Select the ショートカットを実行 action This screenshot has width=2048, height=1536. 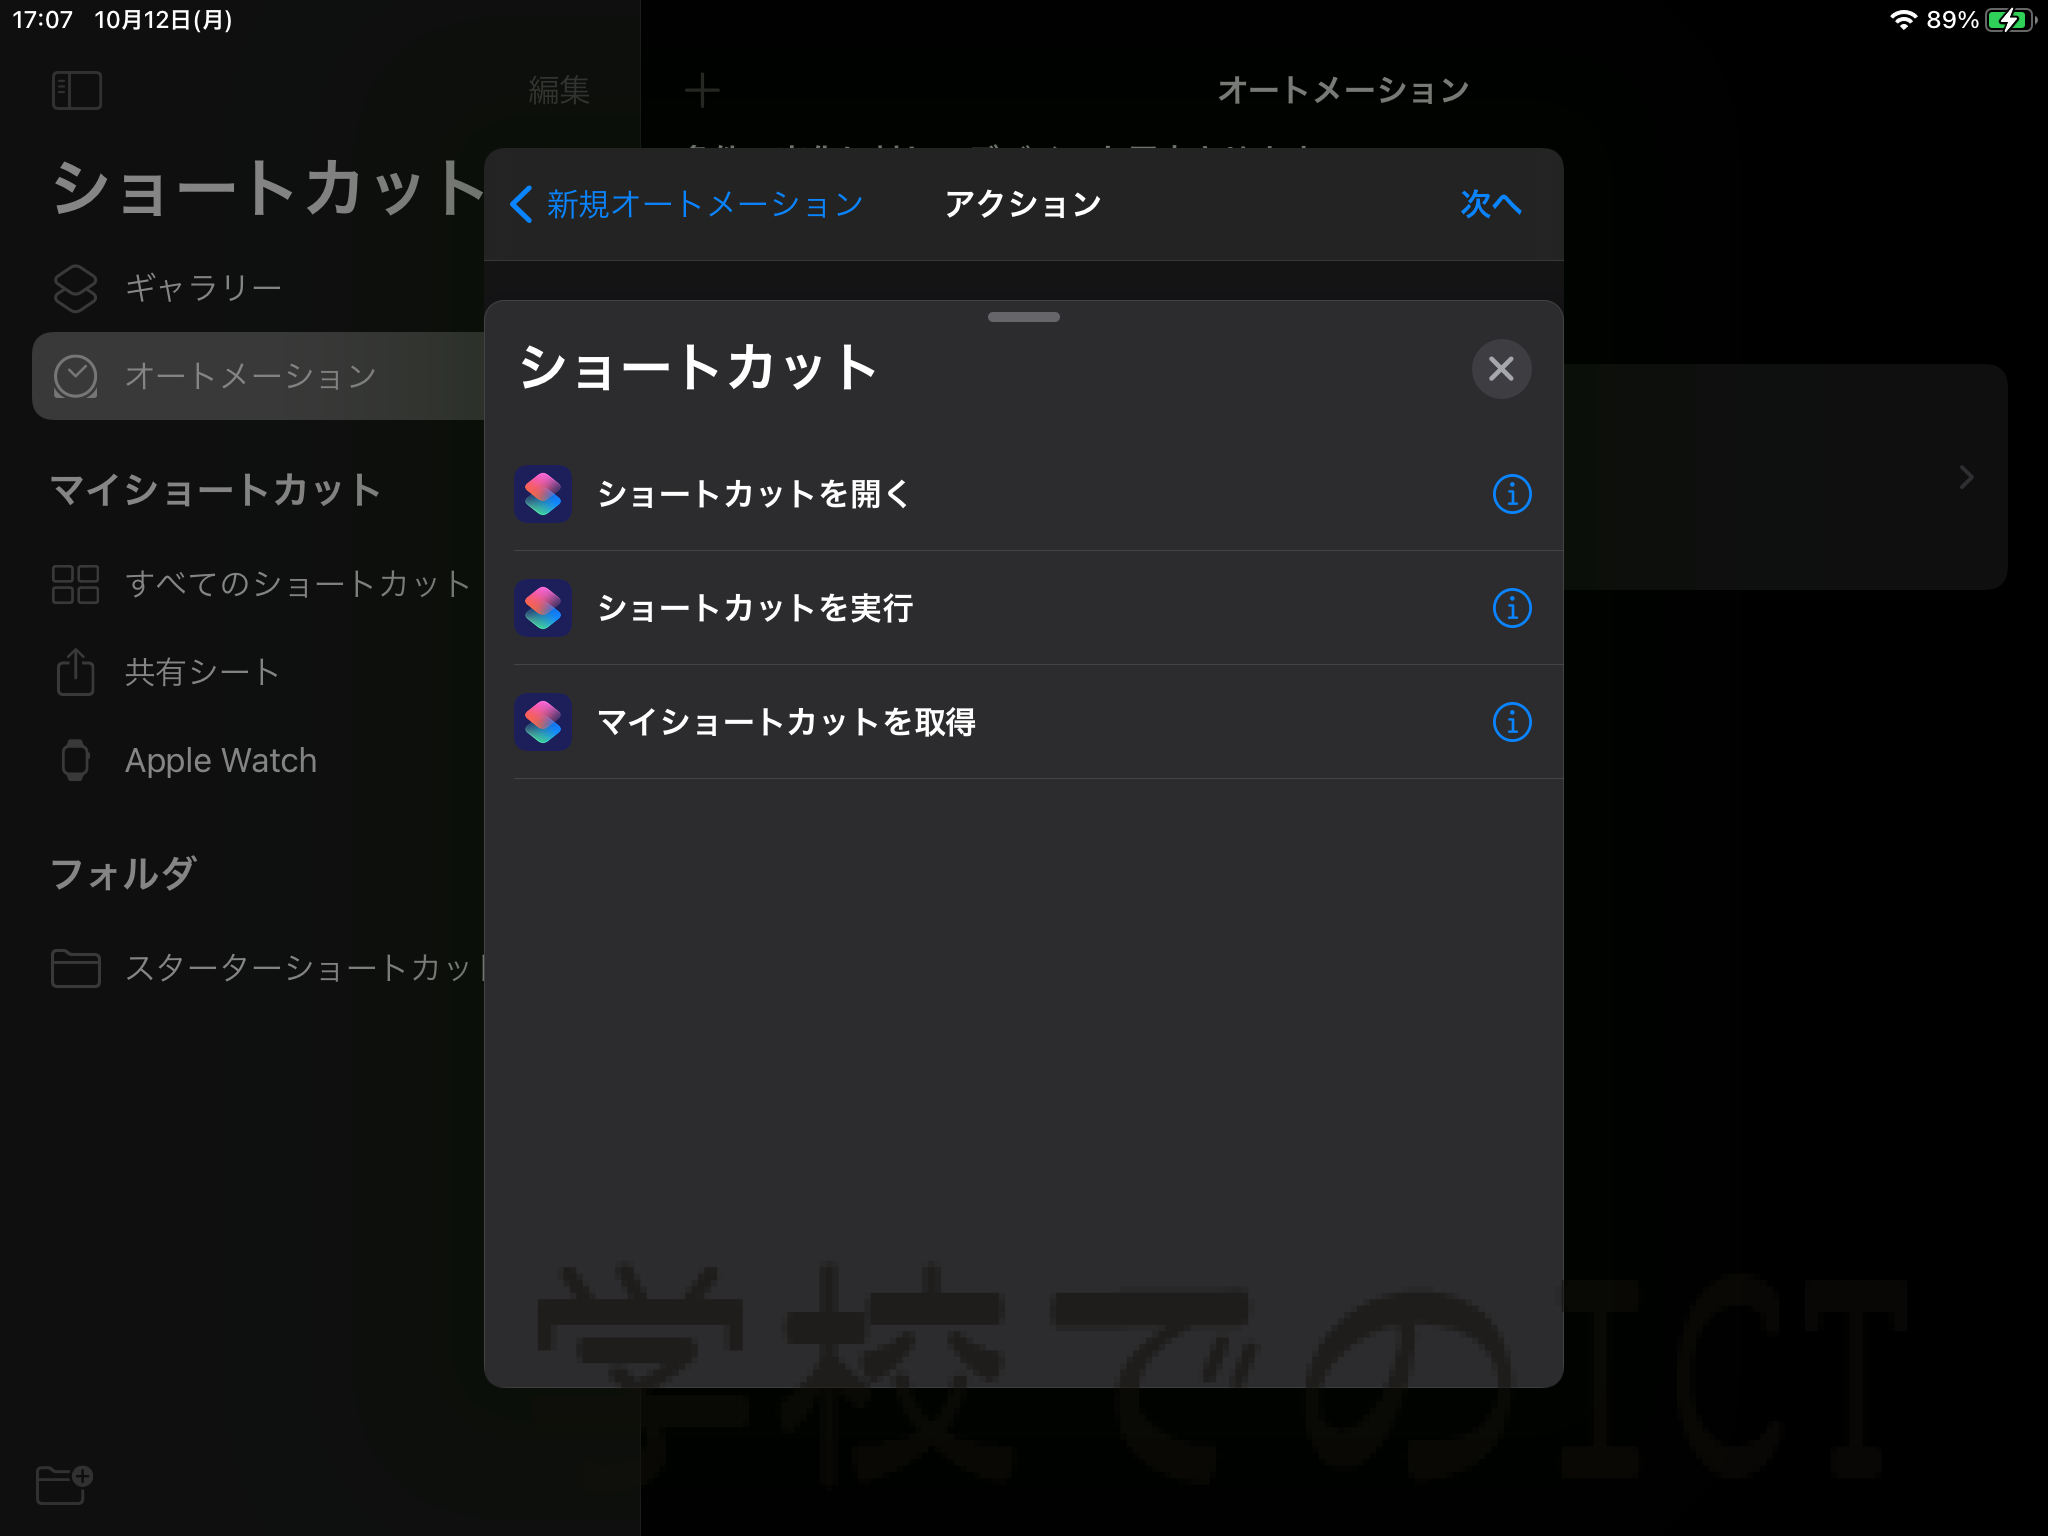tap(1023, 608)
